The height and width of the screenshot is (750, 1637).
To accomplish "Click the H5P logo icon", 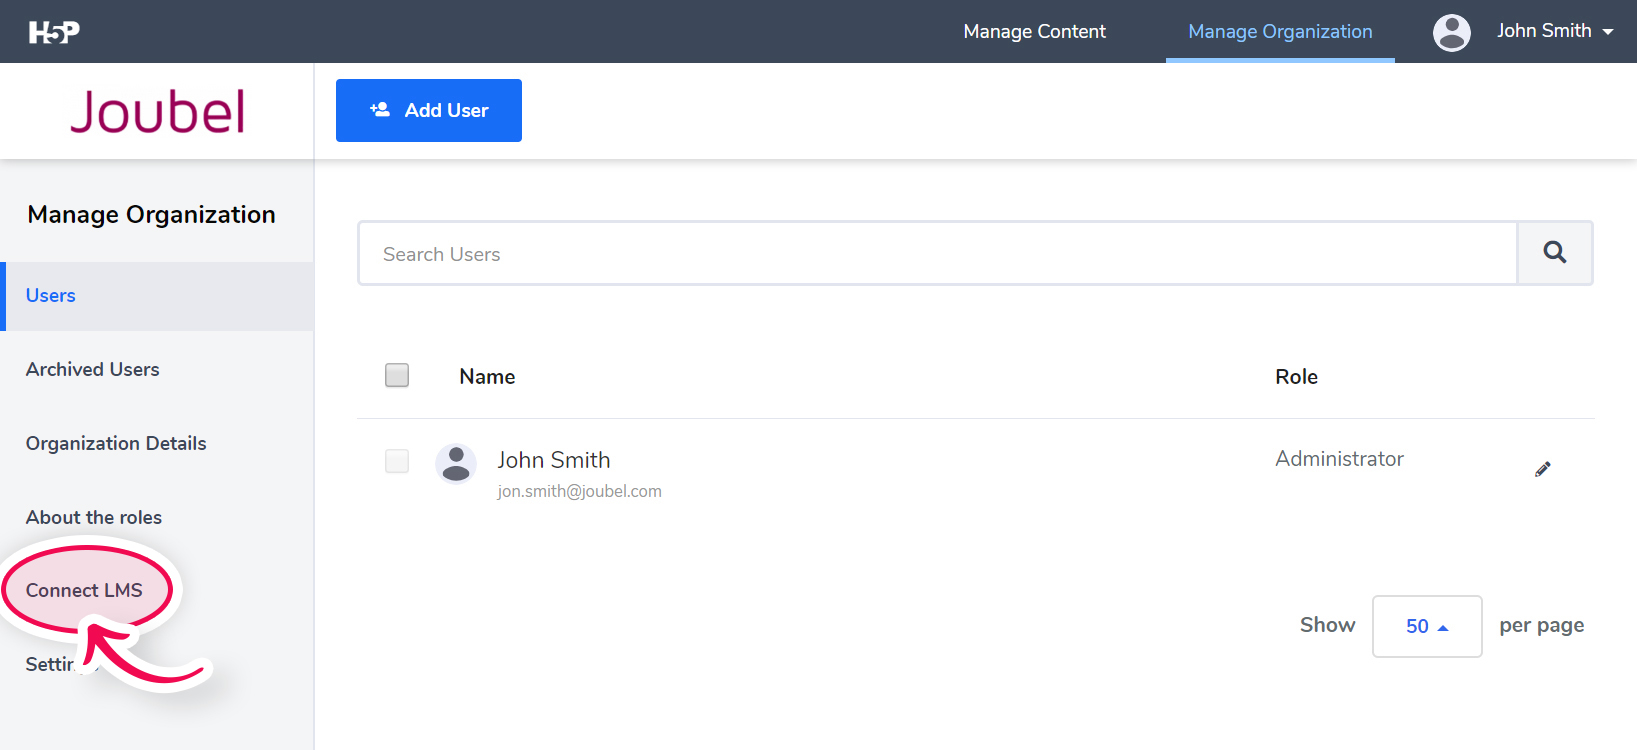I will coord(54,32).
